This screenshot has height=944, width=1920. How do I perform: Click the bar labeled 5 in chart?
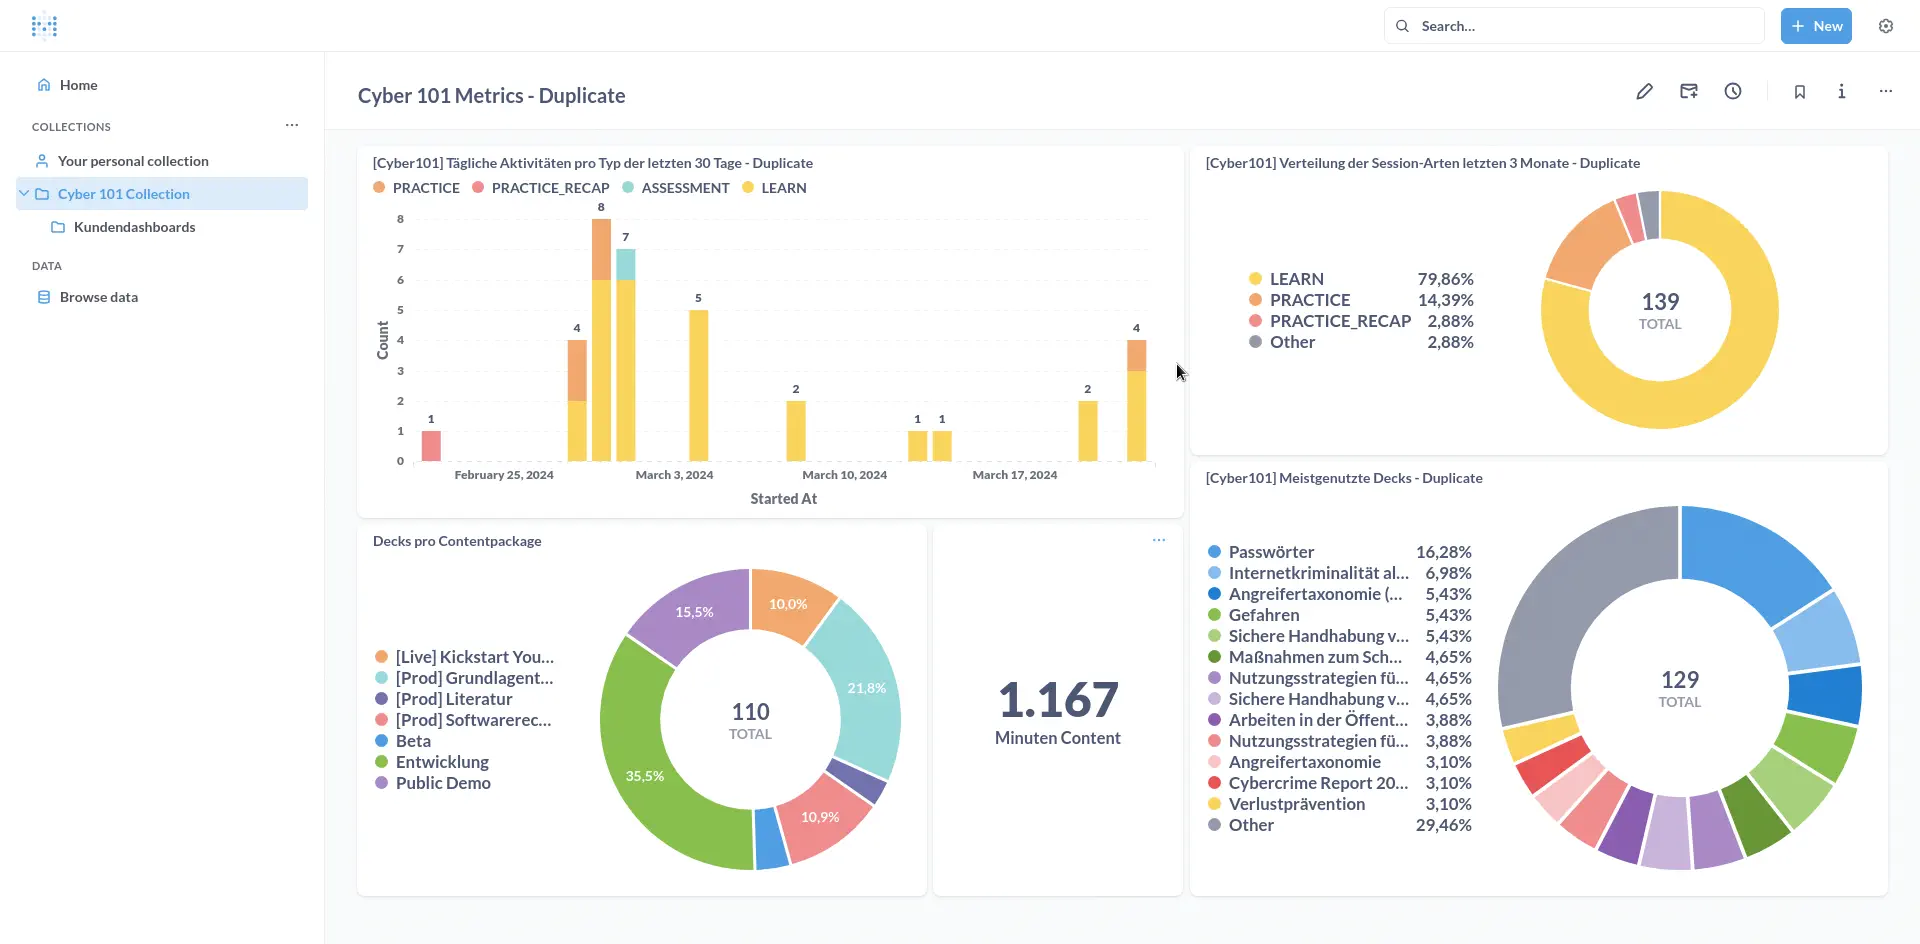coord(699,385)
